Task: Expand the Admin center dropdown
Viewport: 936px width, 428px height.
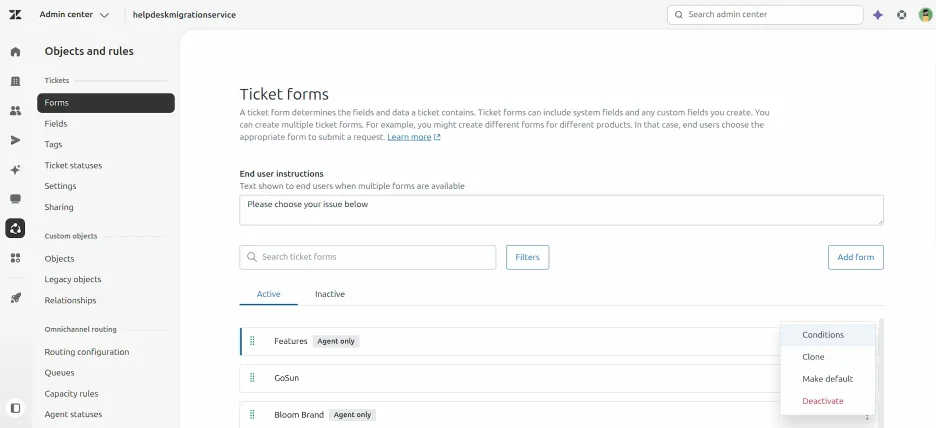Action: click(x=74, y=15)
